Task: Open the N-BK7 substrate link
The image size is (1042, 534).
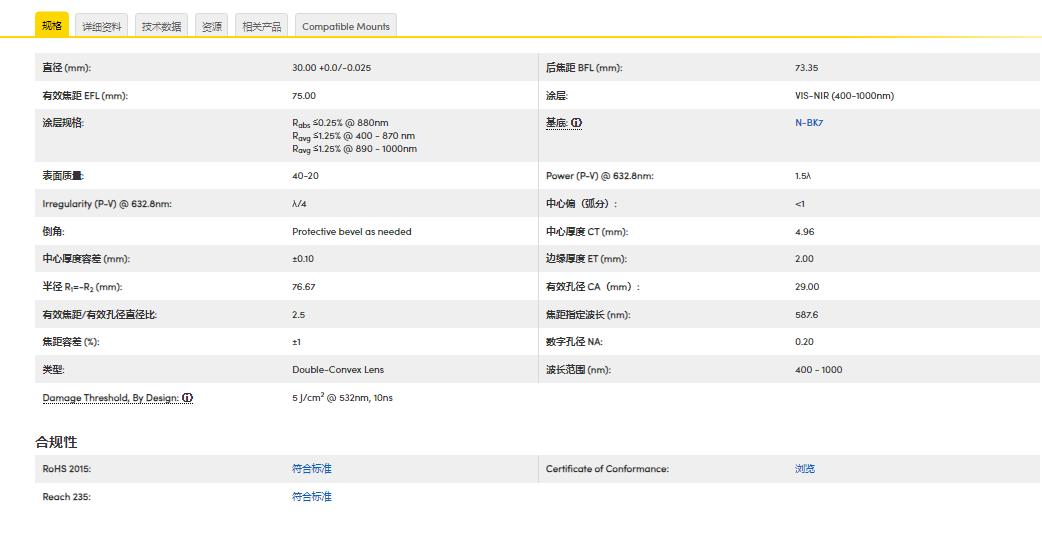Action: pos(809,123)
